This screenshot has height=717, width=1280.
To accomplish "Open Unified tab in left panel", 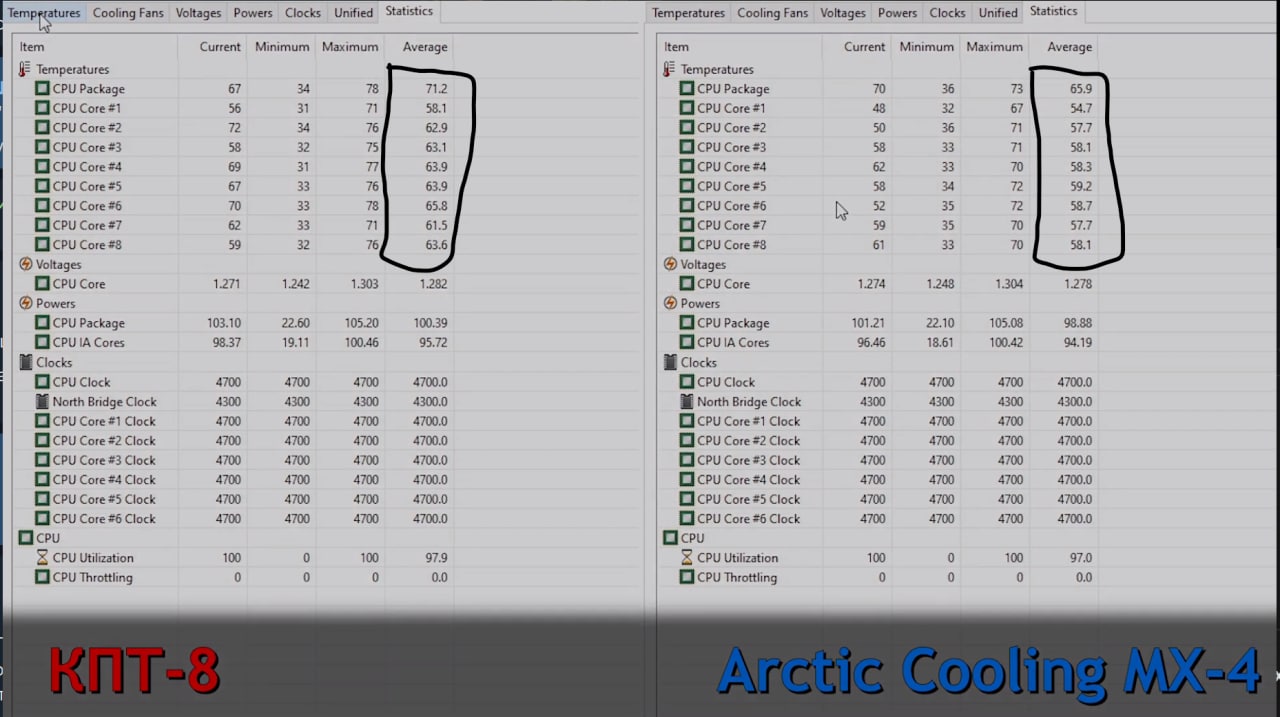I will tap(353, 13).
